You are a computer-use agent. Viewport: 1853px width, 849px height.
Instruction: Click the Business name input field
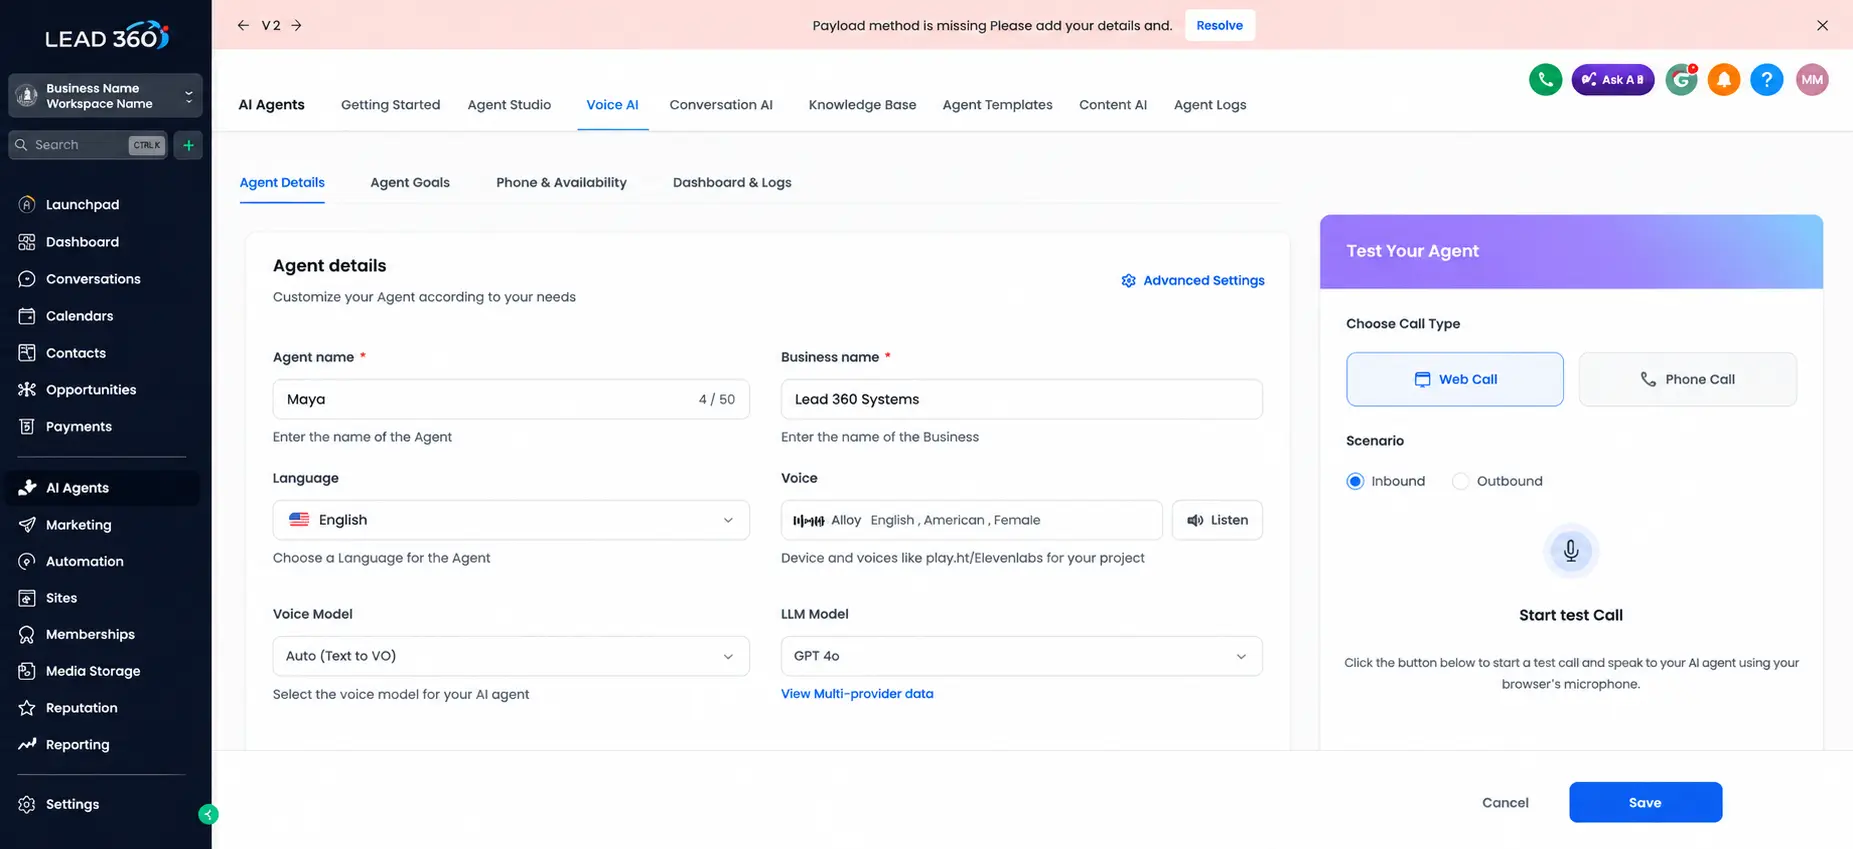point(1021,399)
